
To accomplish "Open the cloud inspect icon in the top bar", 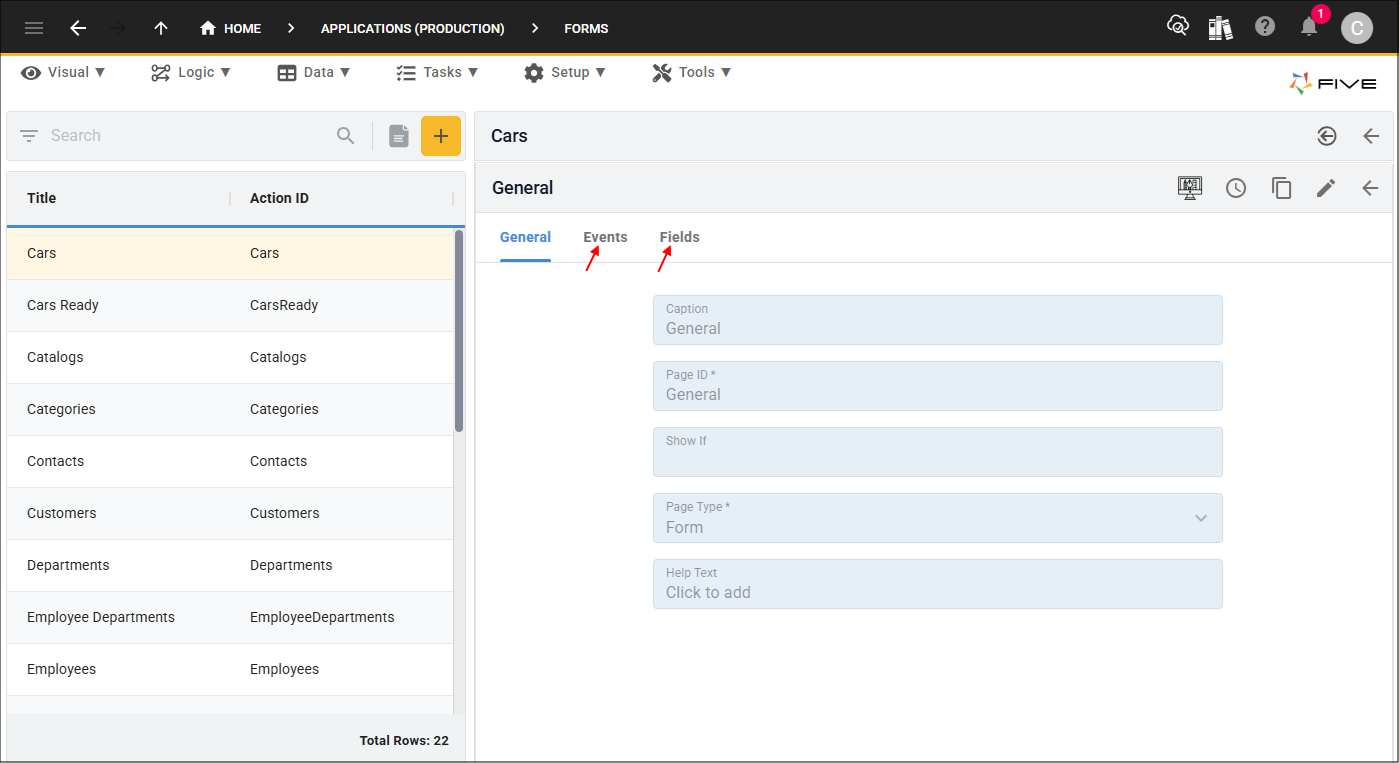I will point(1178,27).
